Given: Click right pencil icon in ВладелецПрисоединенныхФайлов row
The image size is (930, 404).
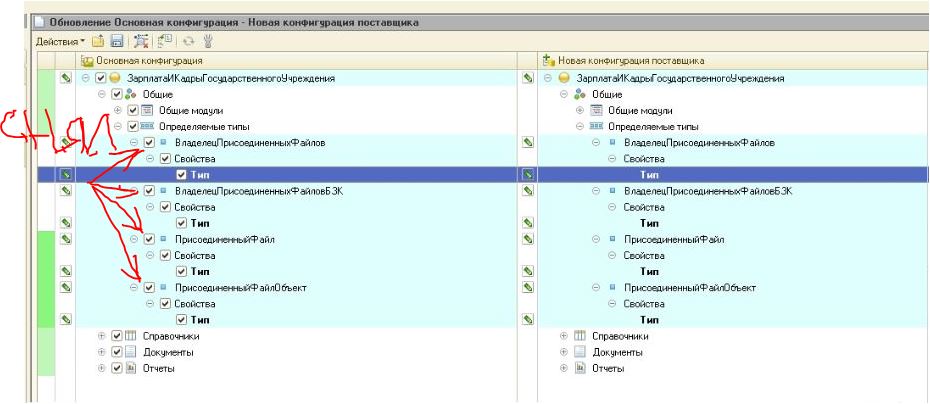Looking at the screenshot, I should 527,142.
